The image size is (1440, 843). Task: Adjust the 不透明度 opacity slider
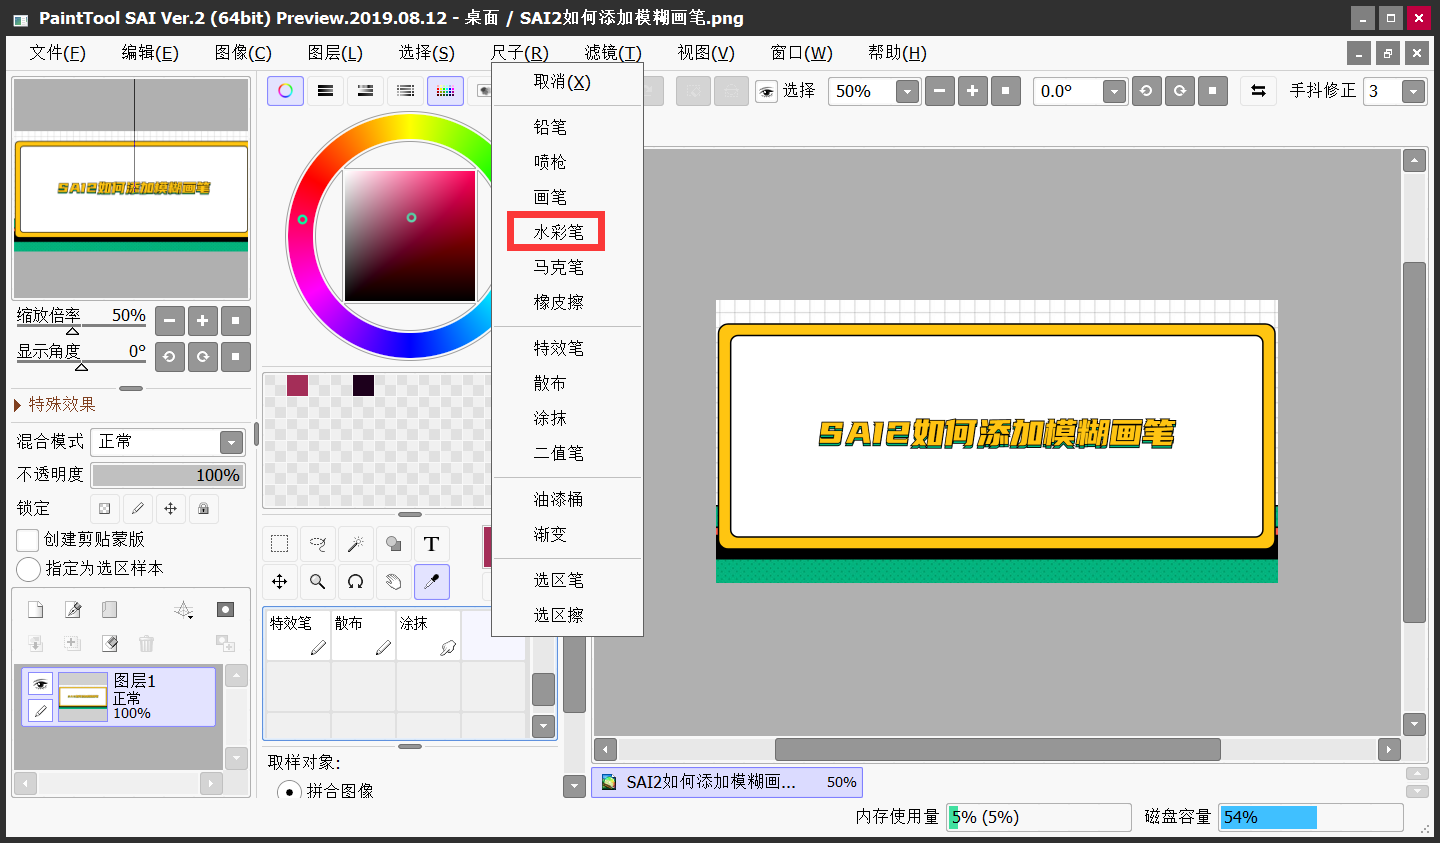point(168,475)
